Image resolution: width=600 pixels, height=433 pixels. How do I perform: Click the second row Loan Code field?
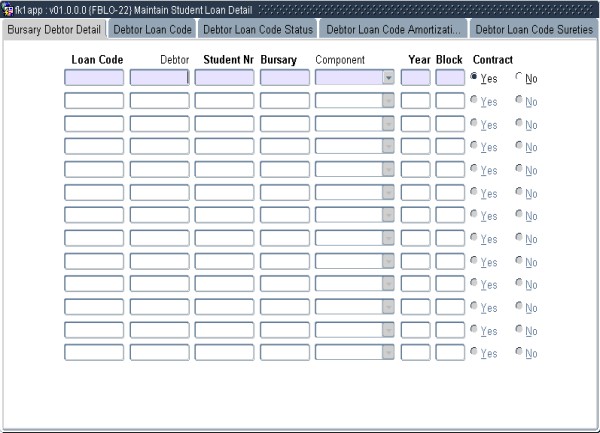[94, 100]
